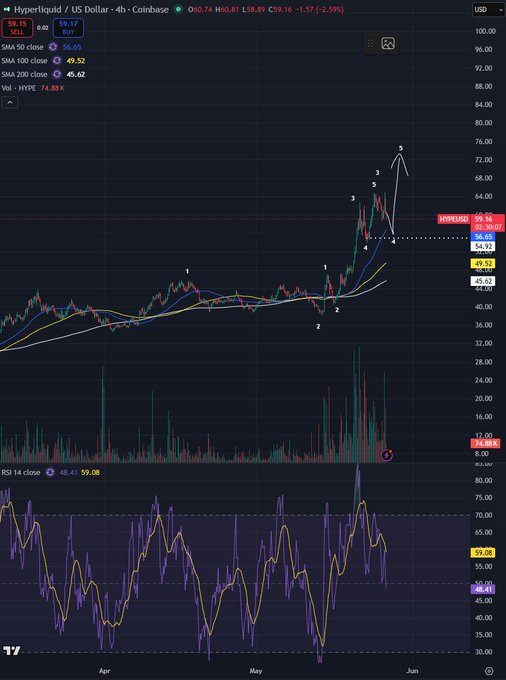This screenshot has height=680, width=506.
Task: Select the RSI 14 close legend label
Action: 21,472
